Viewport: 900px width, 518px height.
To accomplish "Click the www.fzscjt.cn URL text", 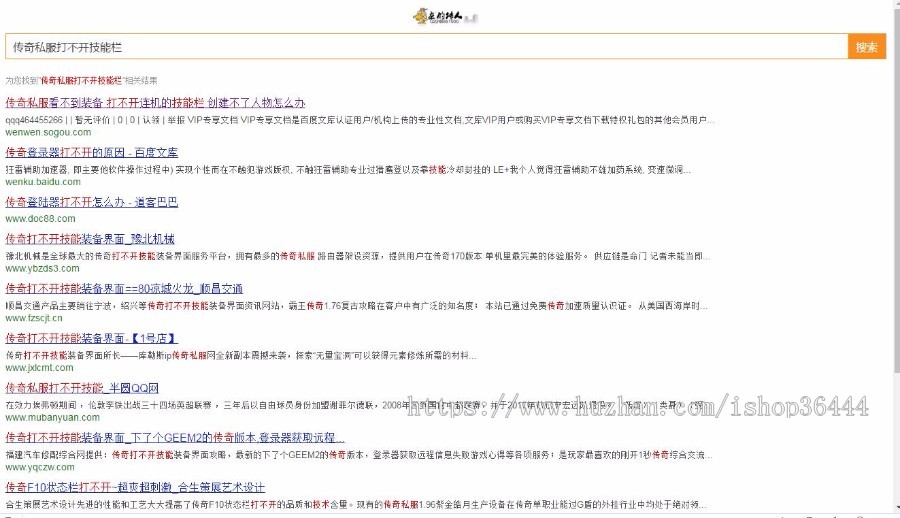I will [34, 318].
